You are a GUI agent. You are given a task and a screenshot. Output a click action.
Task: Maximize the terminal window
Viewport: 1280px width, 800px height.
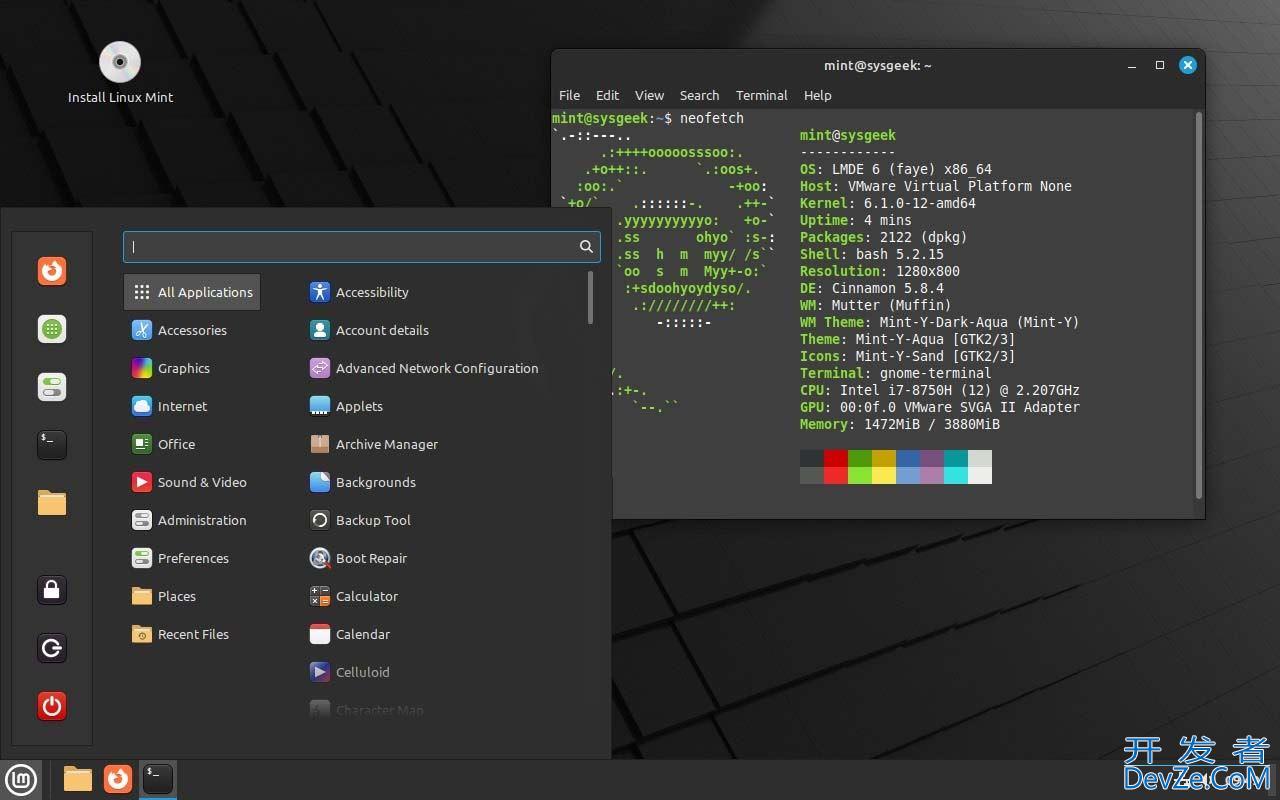(1160, 65)
